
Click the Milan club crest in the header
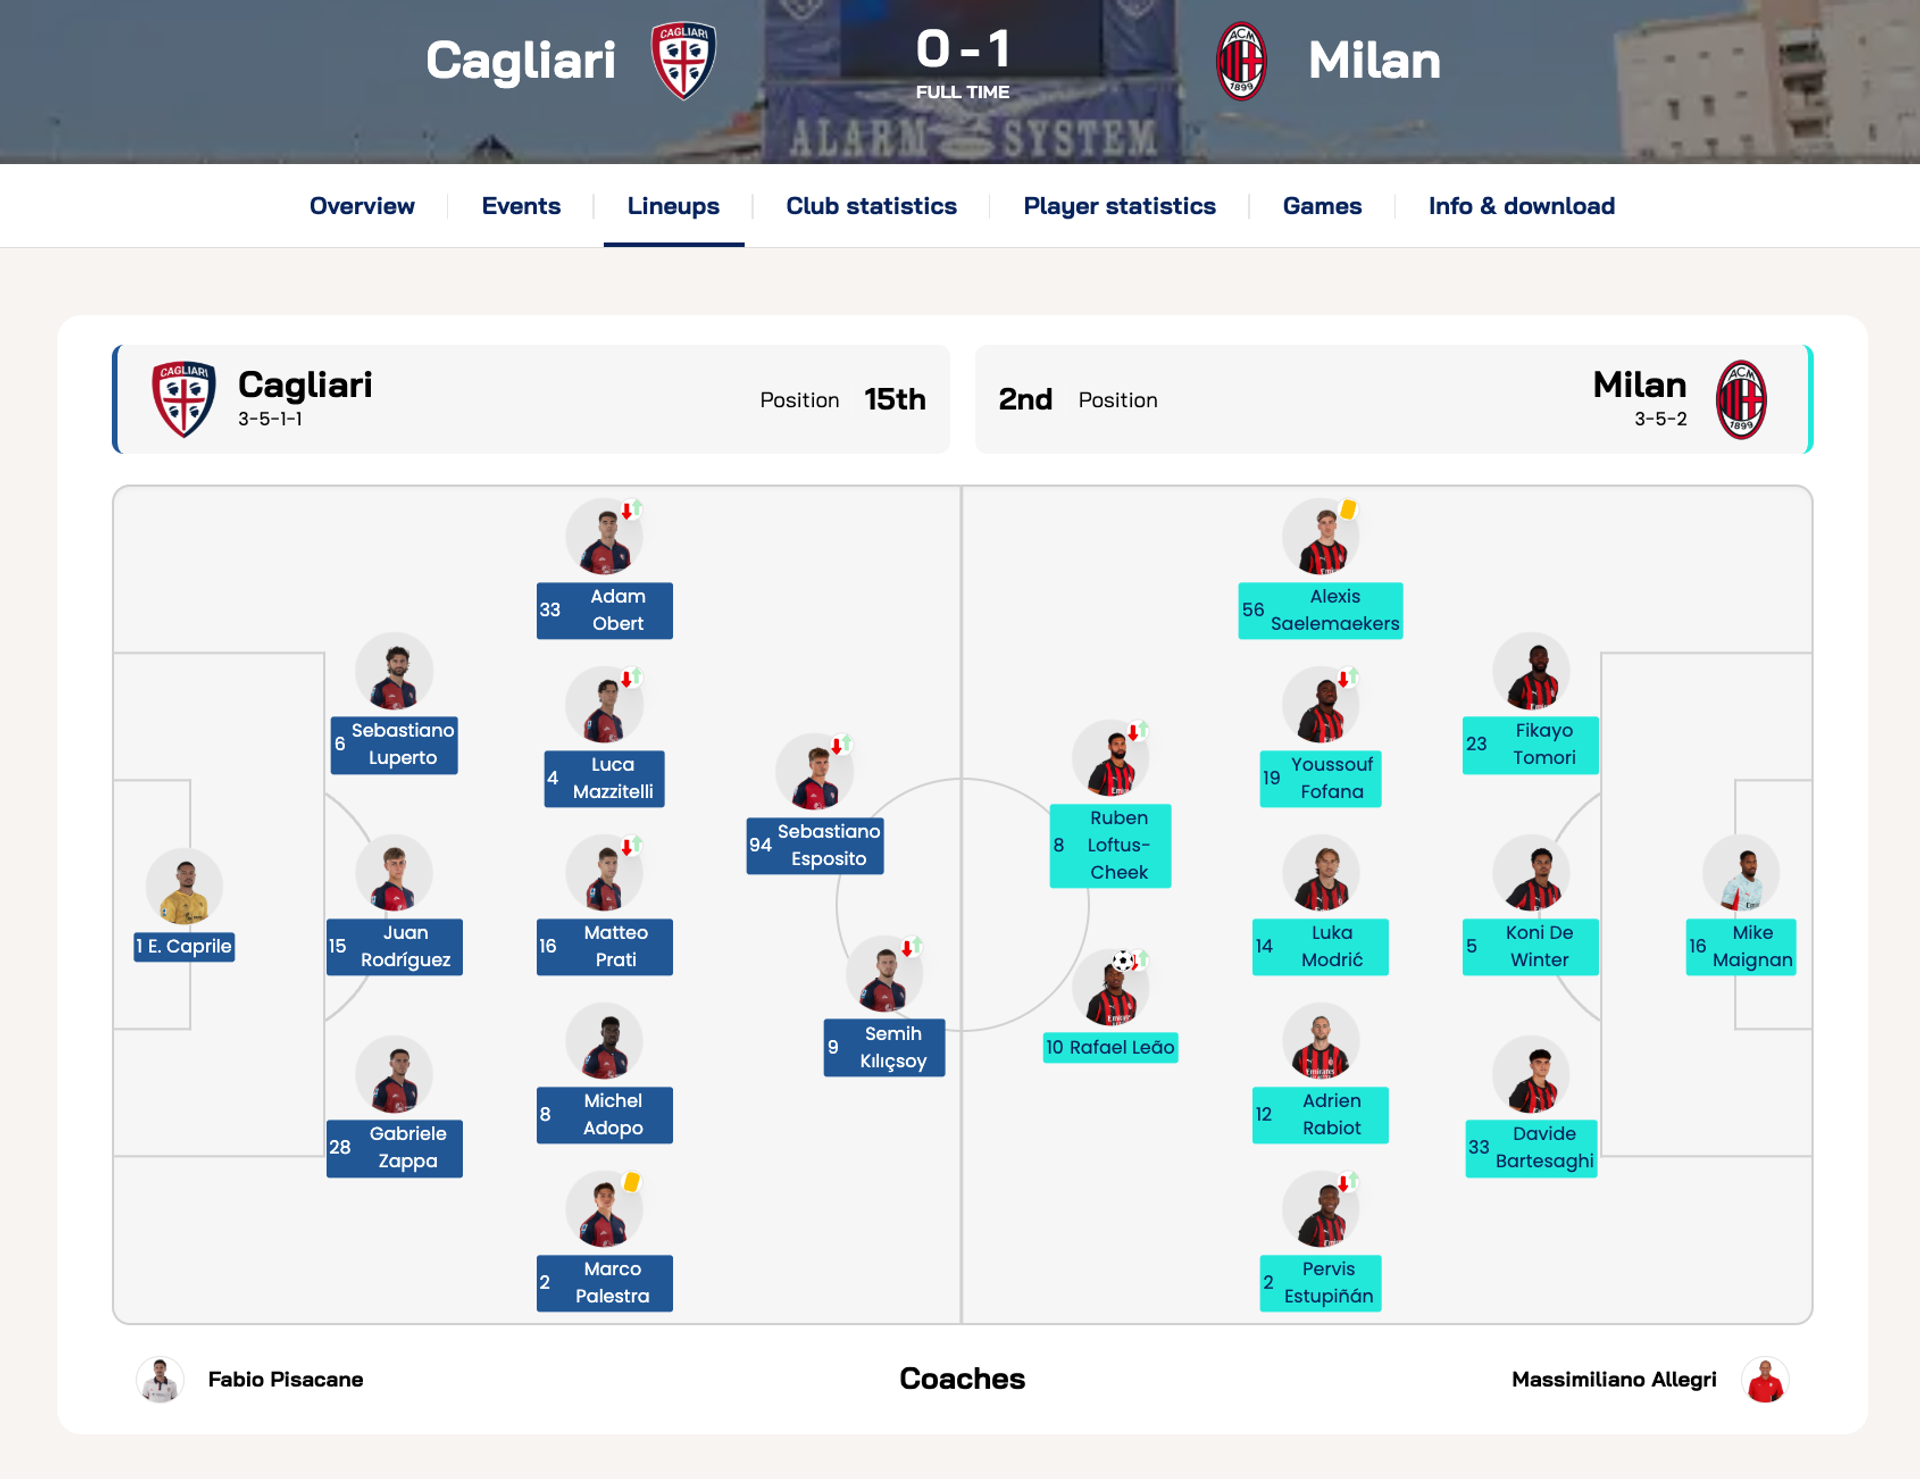1240,60
